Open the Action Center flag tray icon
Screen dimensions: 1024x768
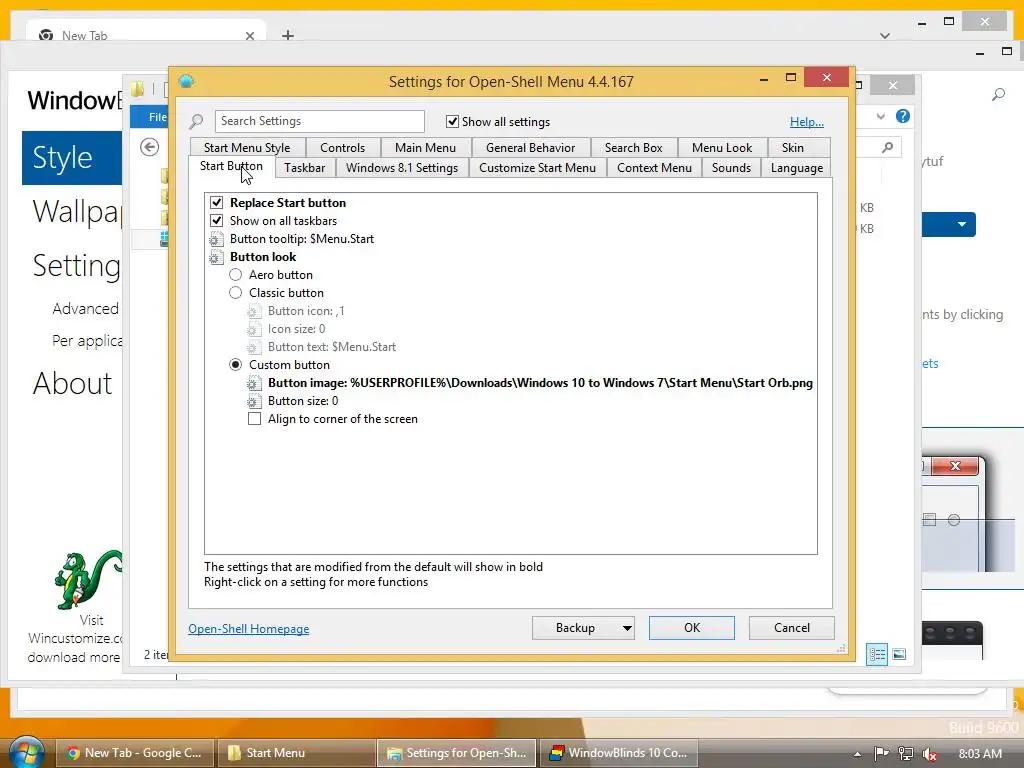point(881,754)
